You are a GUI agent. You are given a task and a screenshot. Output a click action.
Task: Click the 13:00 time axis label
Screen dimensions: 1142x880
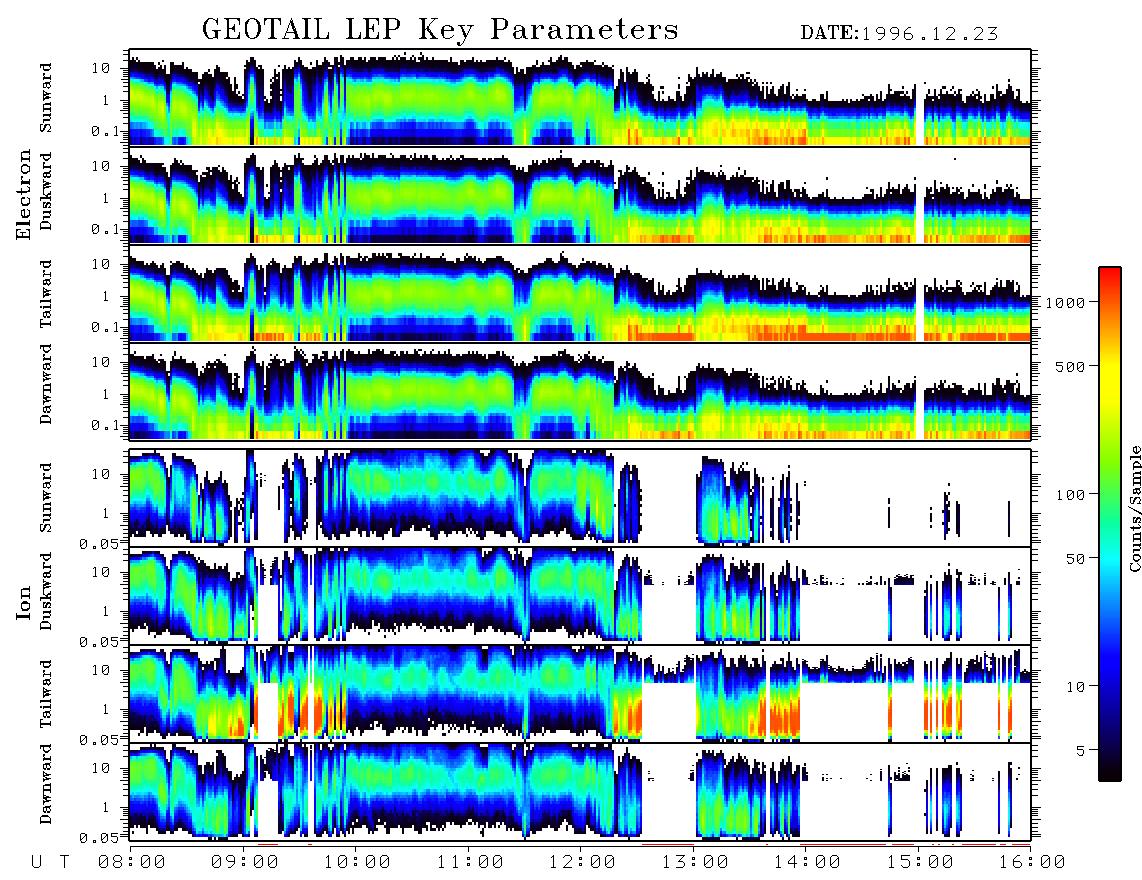(695, 863)
